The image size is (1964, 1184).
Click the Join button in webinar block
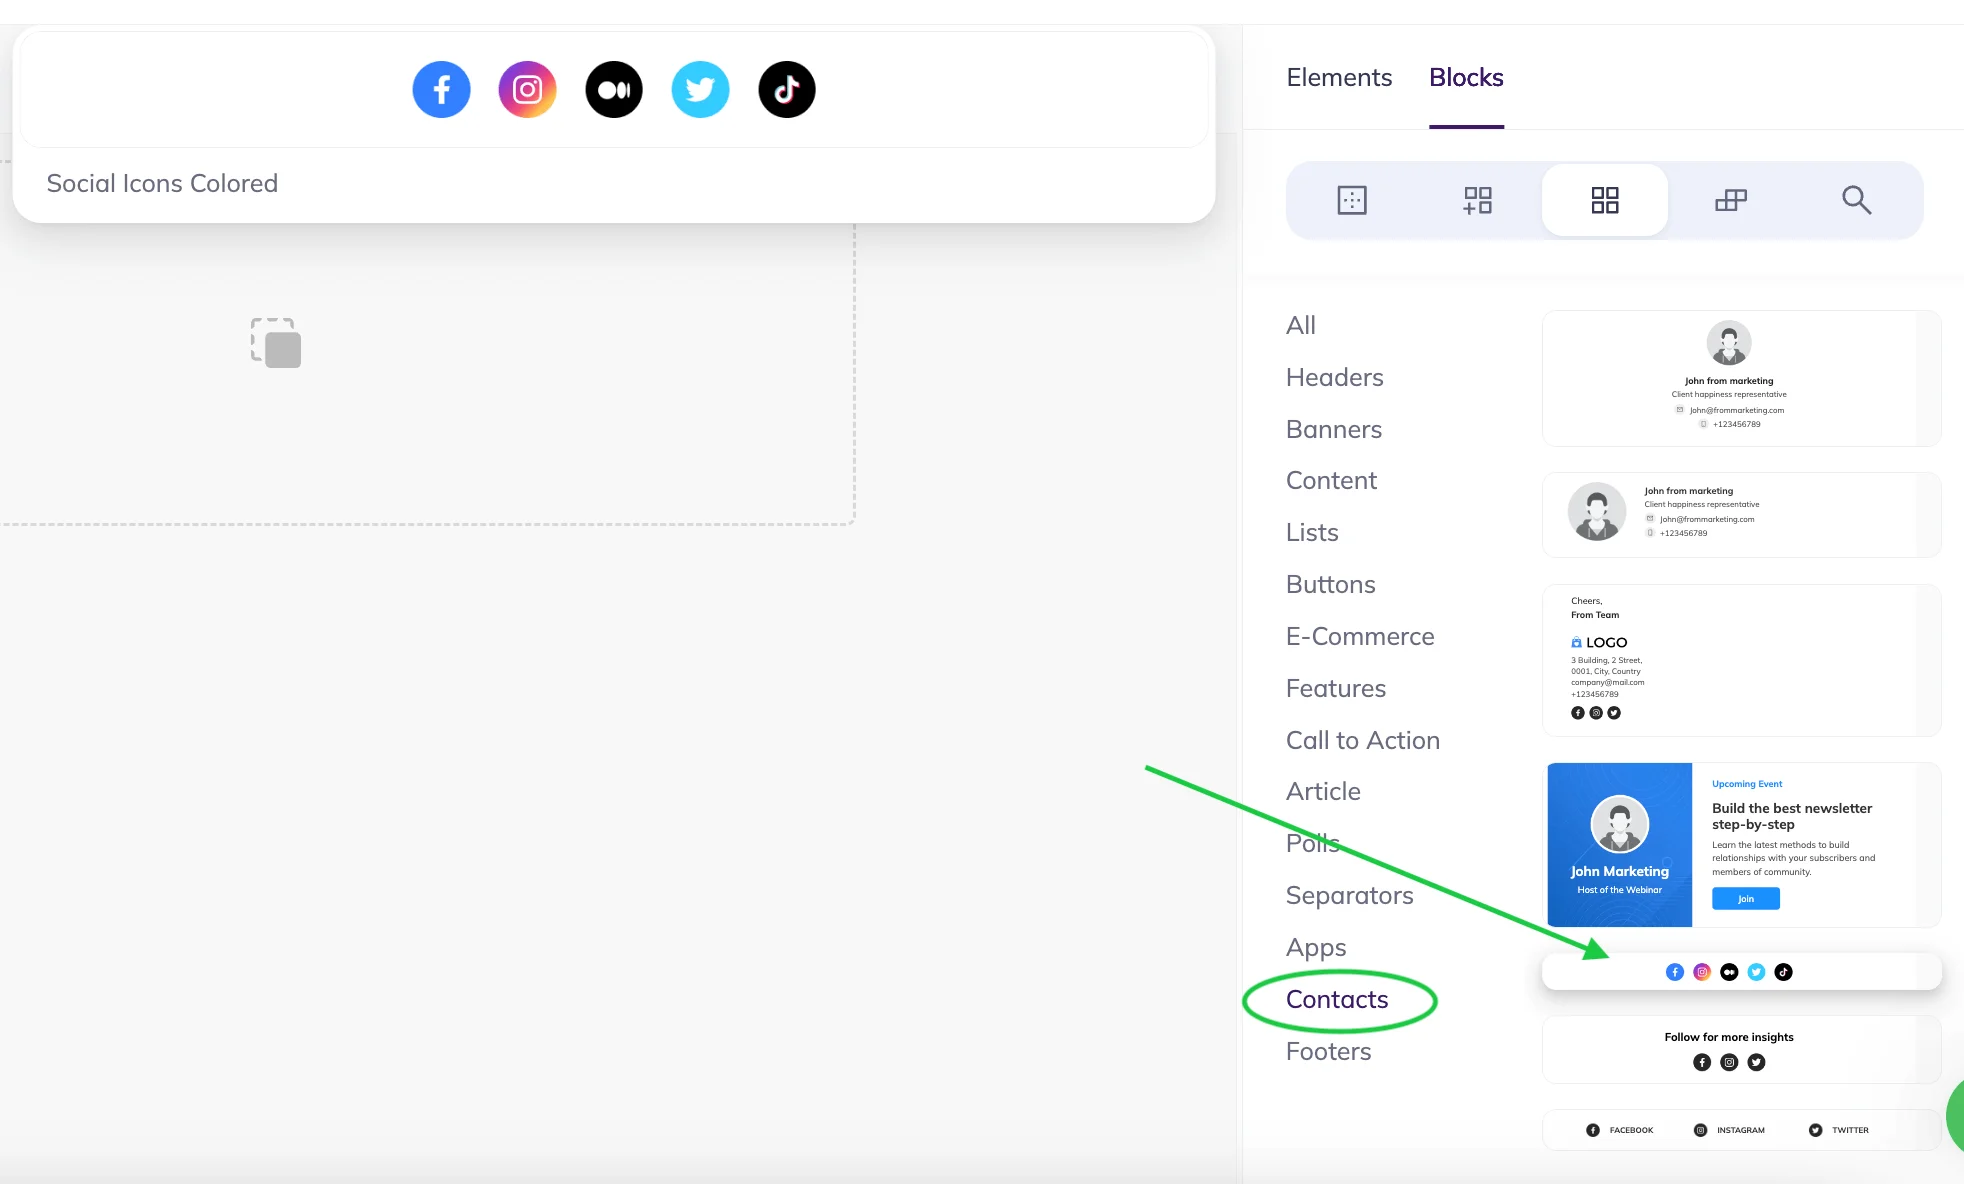1745,899
